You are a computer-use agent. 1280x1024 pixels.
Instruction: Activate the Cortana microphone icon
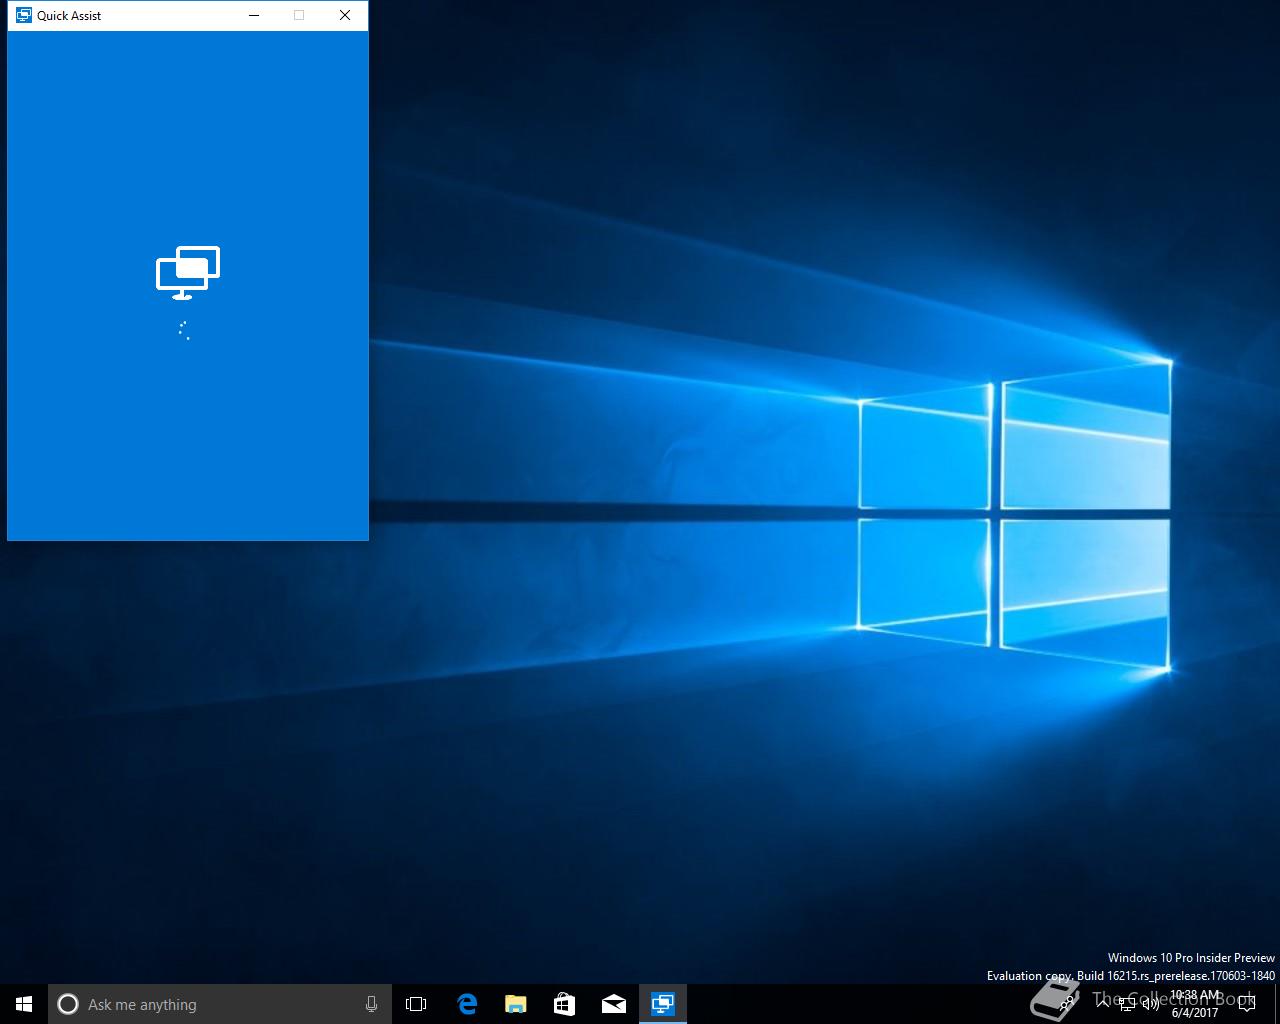pos(371,1004)
